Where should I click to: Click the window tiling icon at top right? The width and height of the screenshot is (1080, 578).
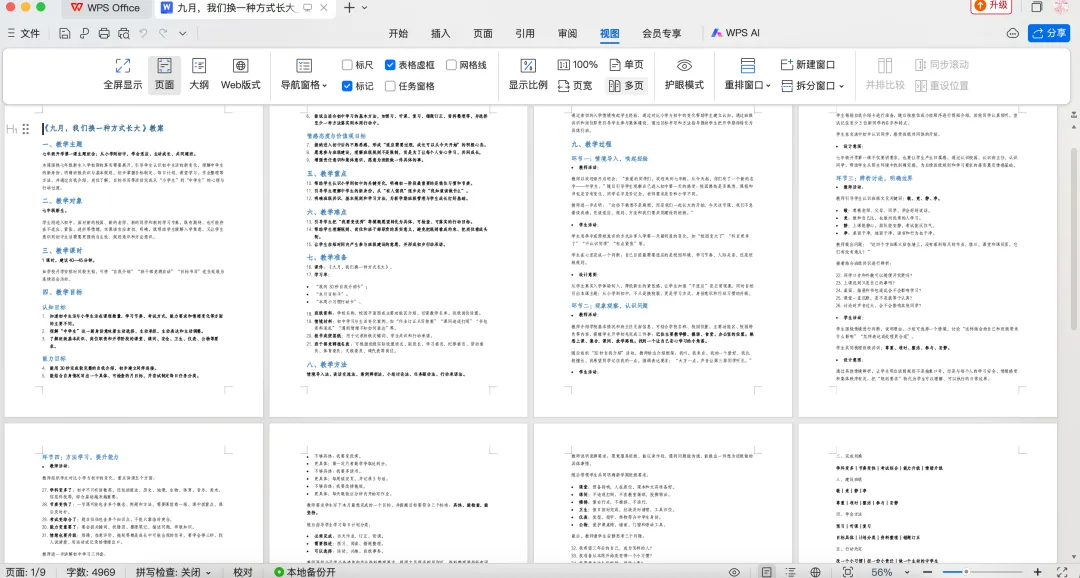(x=1037, y=7)
